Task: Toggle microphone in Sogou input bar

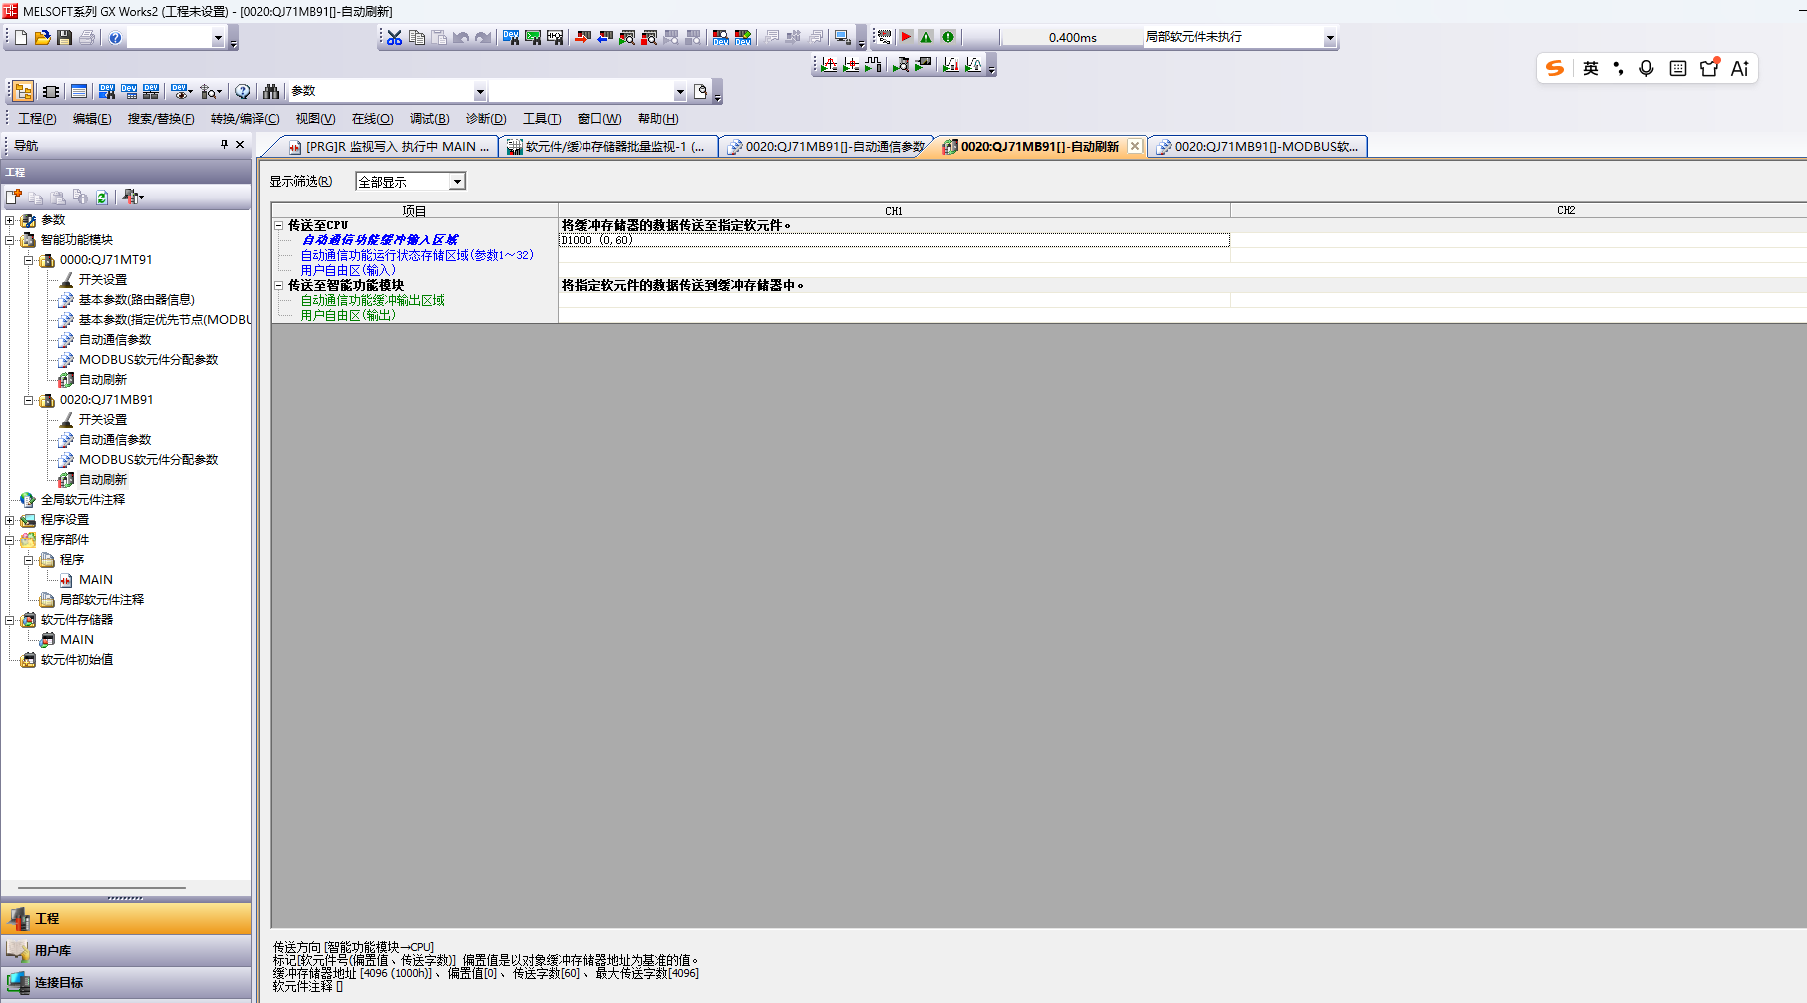Action: (1646, 68)
